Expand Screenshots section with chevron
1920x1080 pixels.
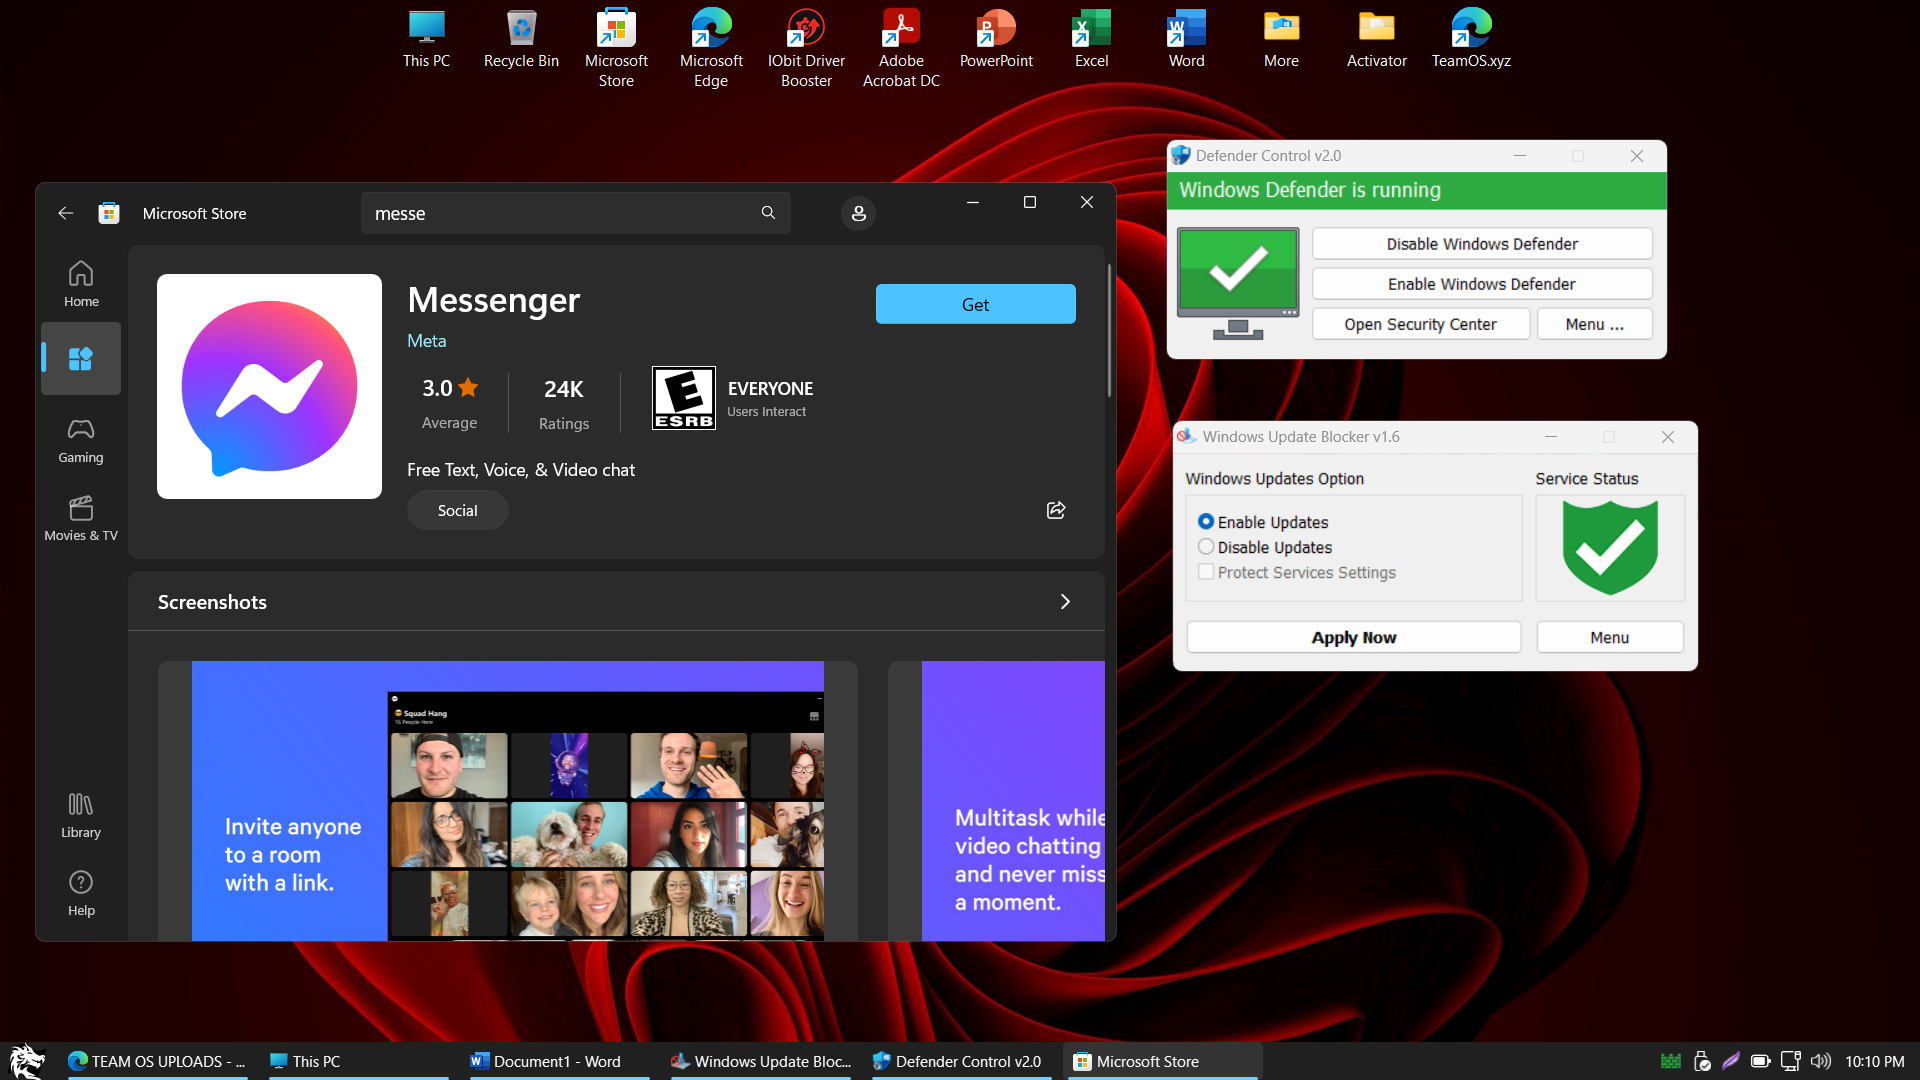(x=1065, y=602)
